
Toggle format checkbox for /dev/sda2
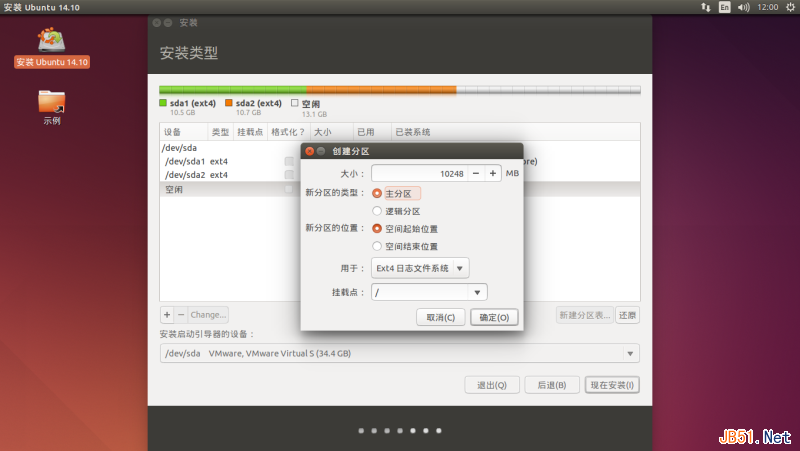tap(289, 174)
